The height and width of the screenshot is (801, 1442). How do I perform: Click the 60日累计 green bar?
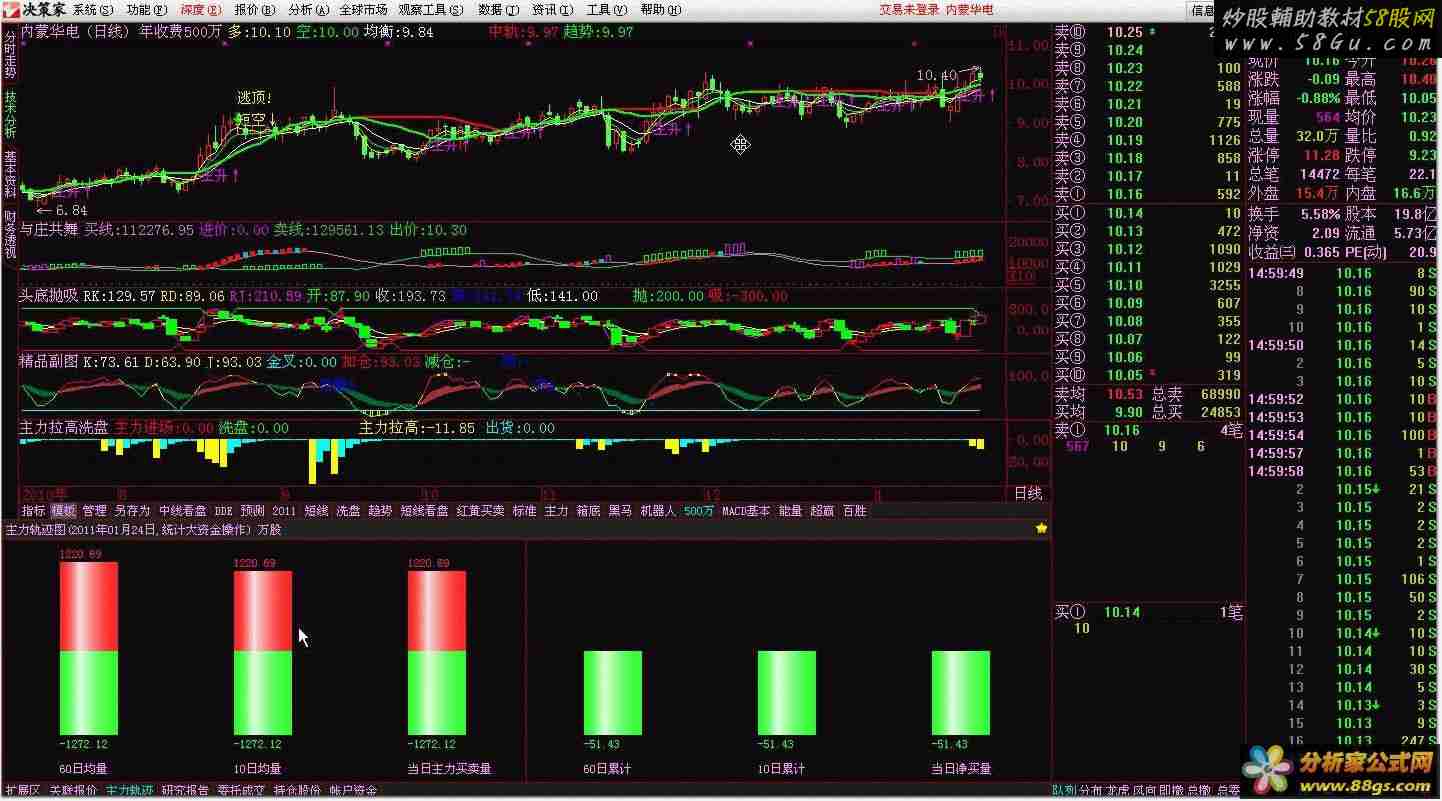(x=613, y=694)
